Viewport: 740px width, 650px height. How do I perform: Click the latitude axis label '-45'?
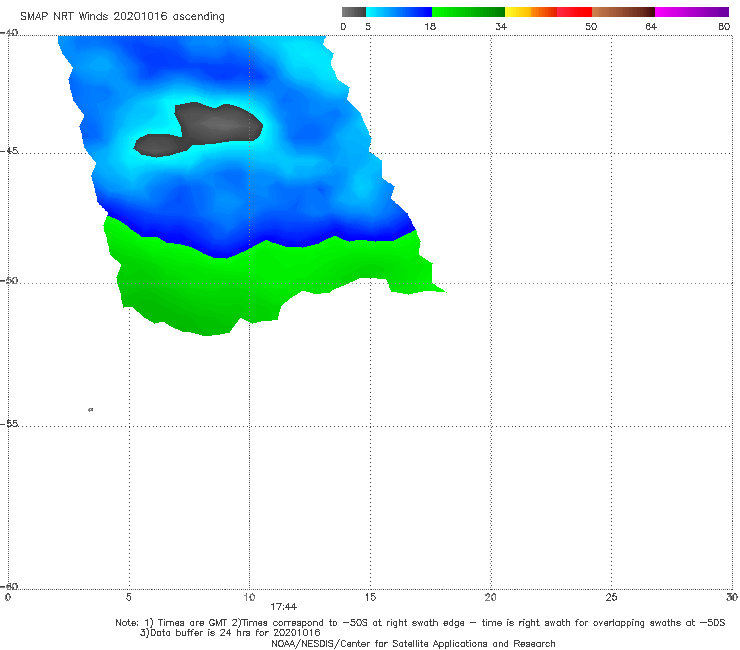click(x=9, y=151)
